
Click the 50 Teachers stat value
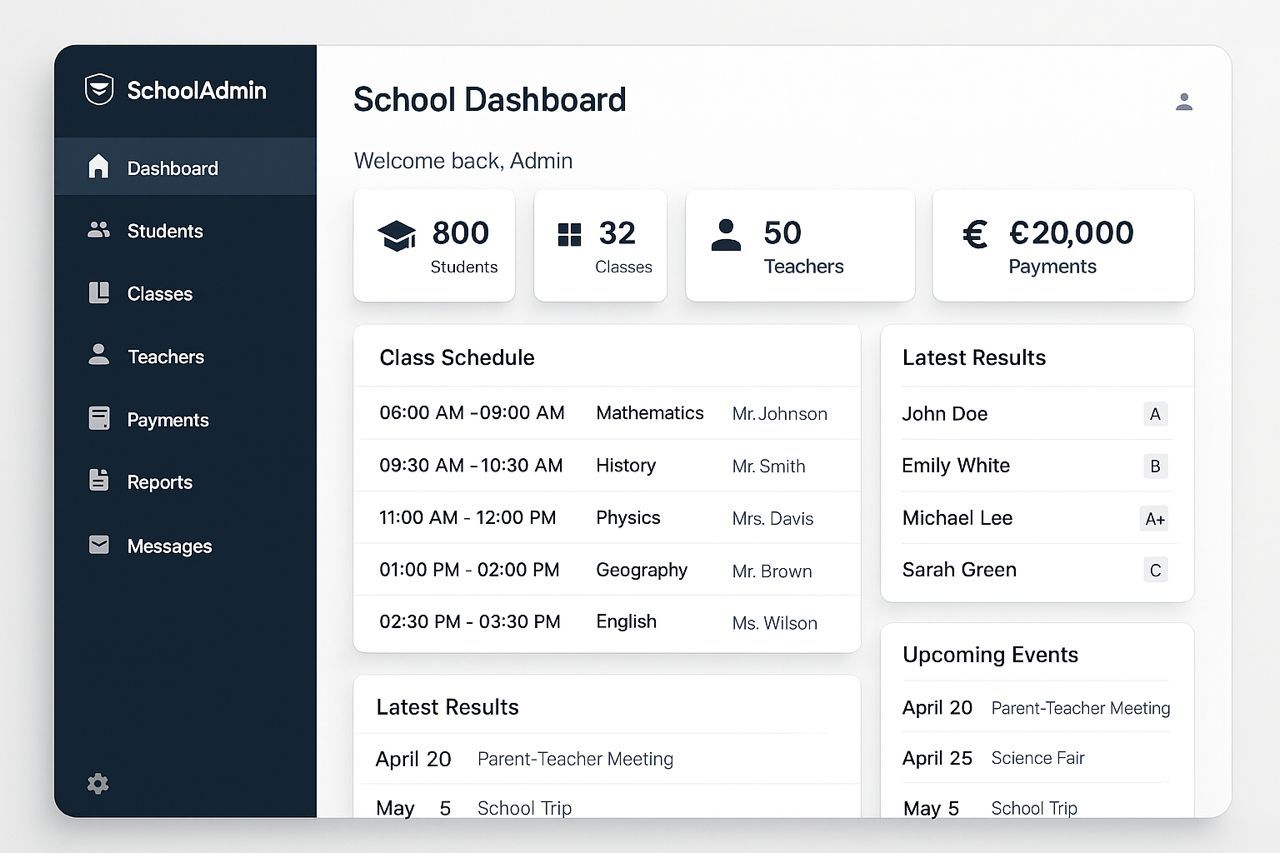coord(782,233)
